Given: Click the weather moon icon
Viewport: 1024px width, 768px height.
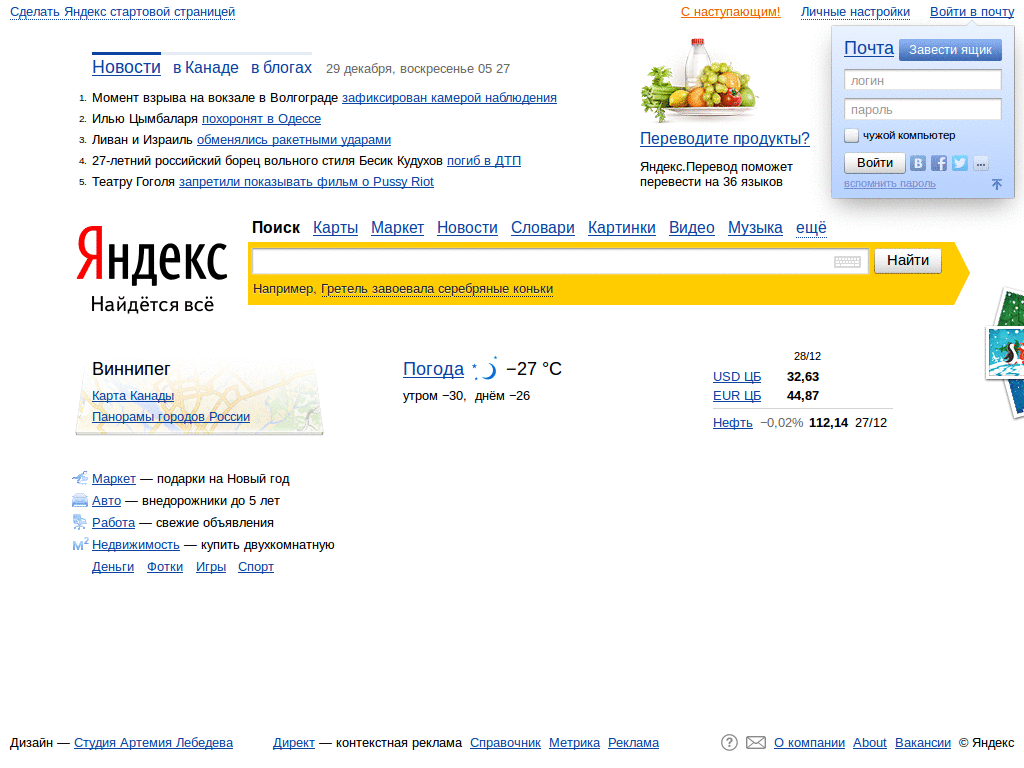Looking at the screenshot, I should [485, 369].
